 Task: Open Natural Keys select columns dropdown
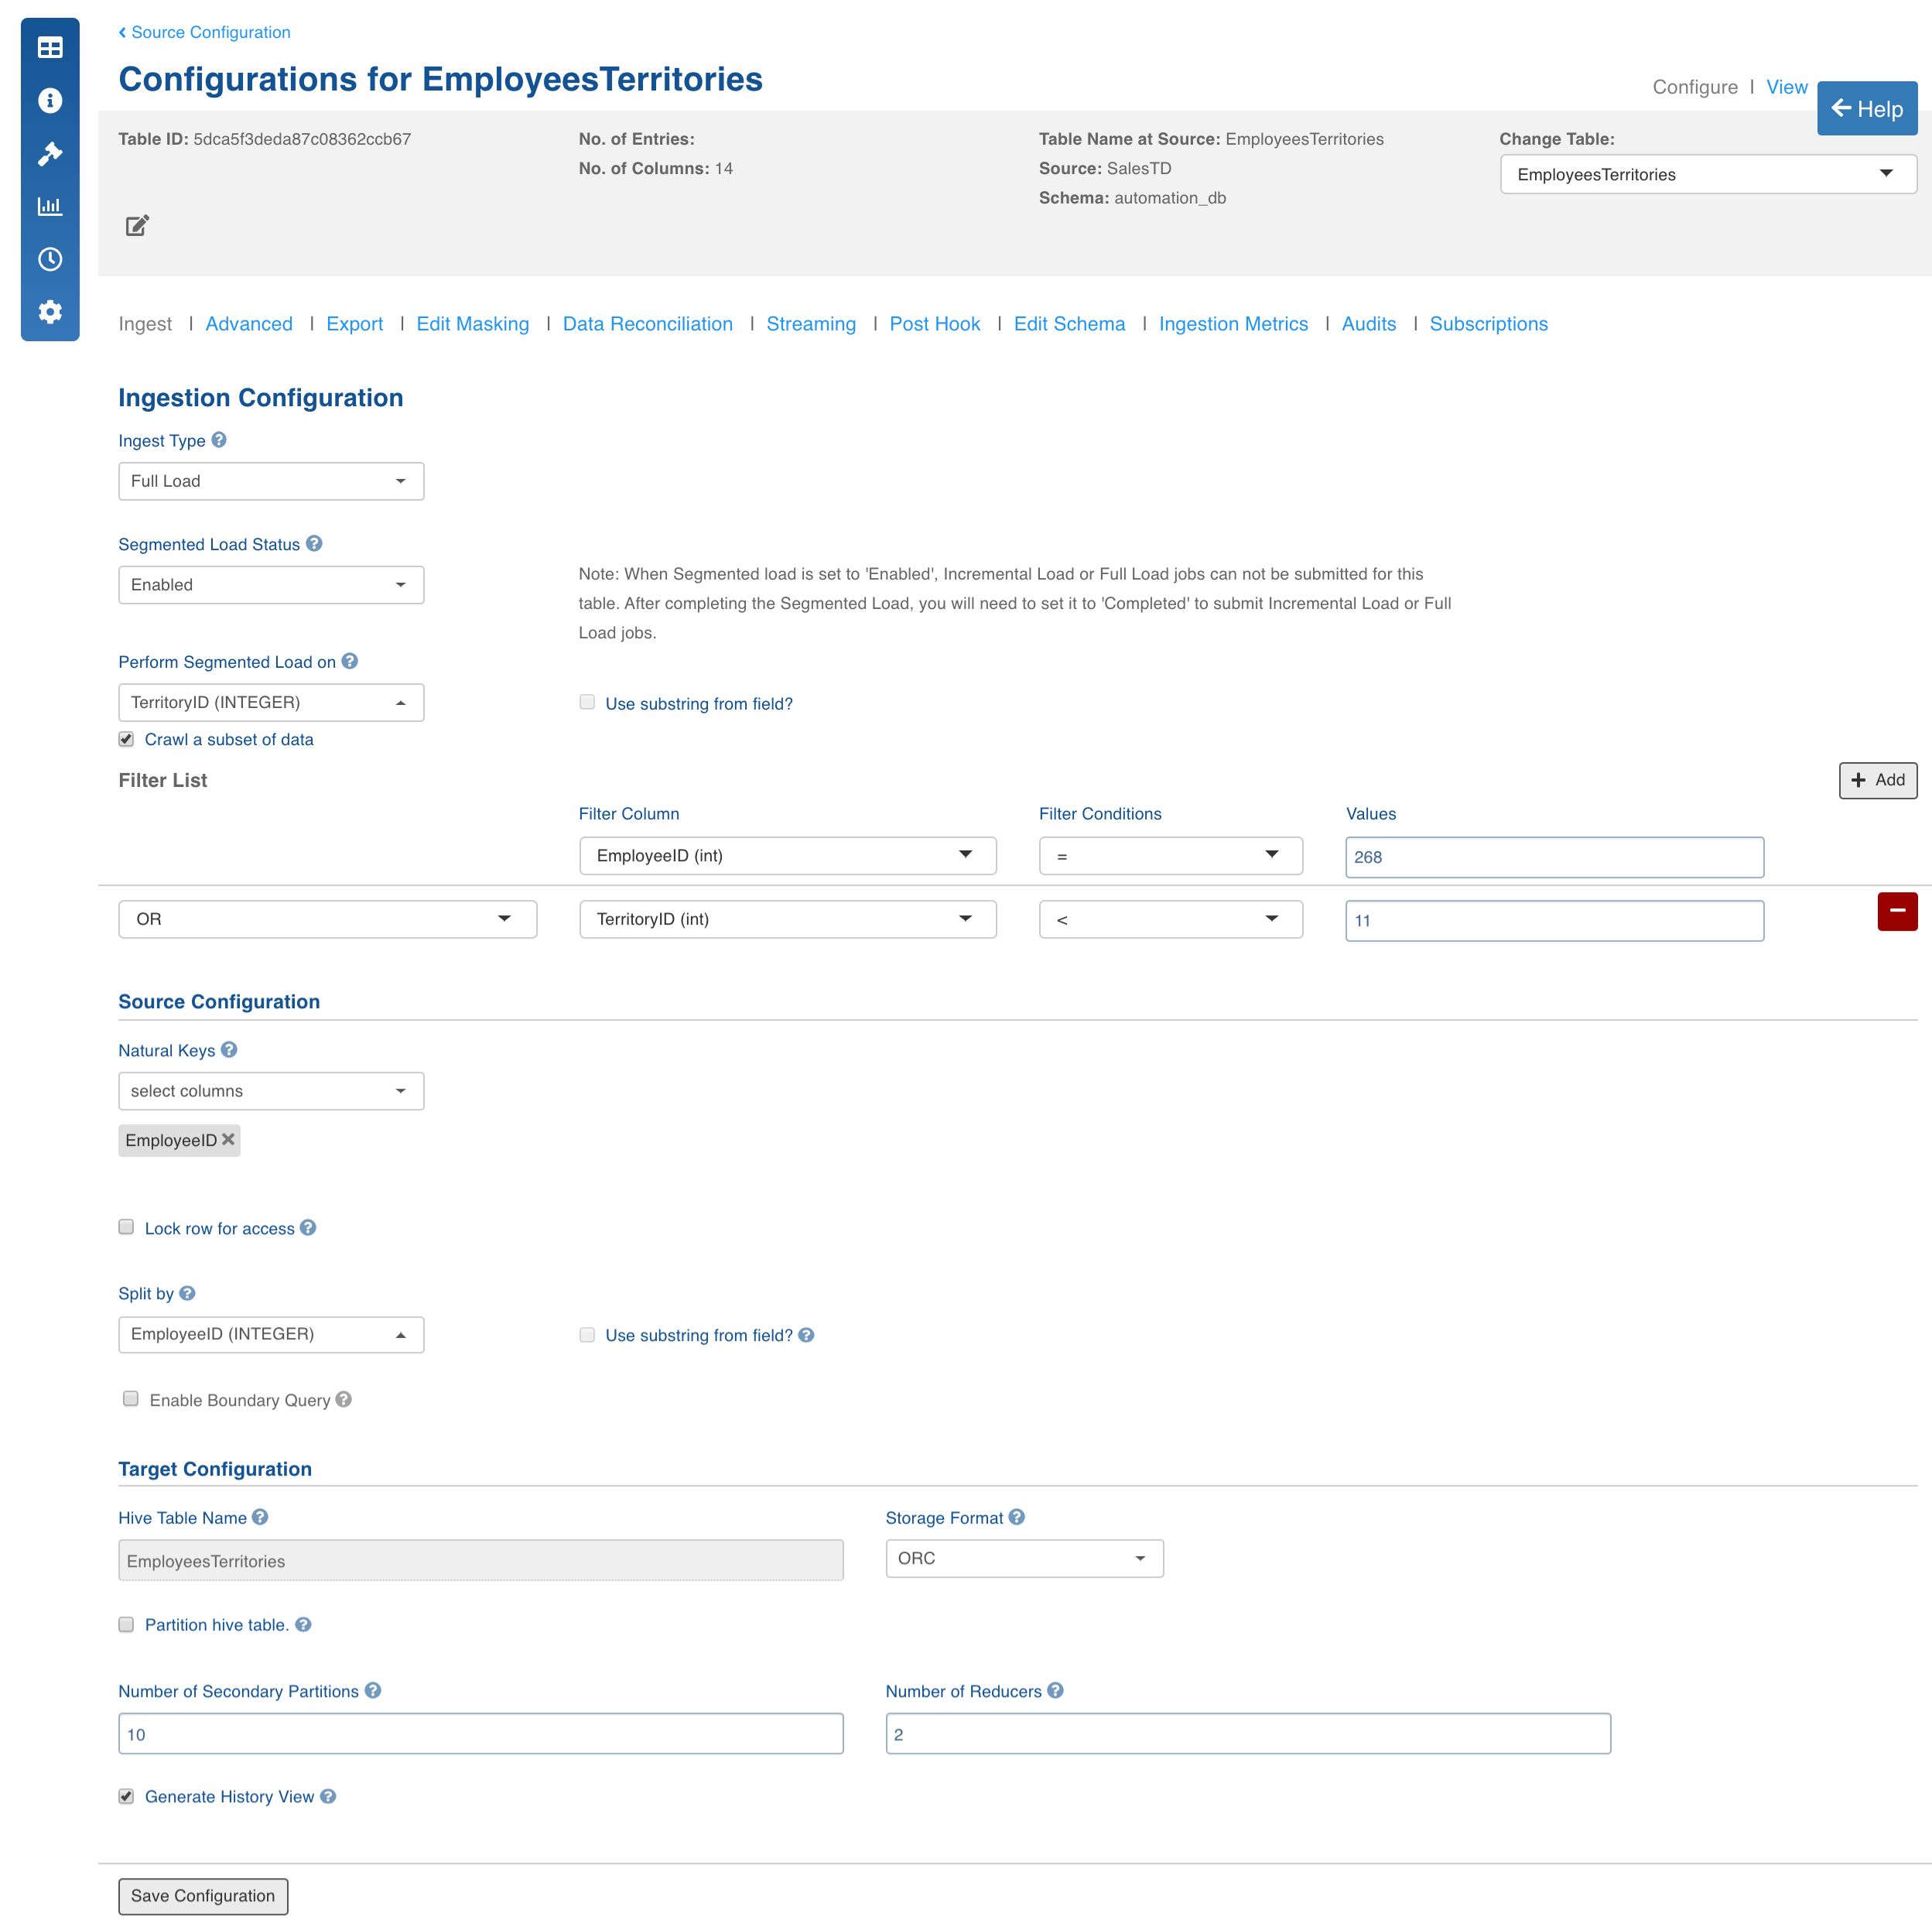tap(271, 1091)
